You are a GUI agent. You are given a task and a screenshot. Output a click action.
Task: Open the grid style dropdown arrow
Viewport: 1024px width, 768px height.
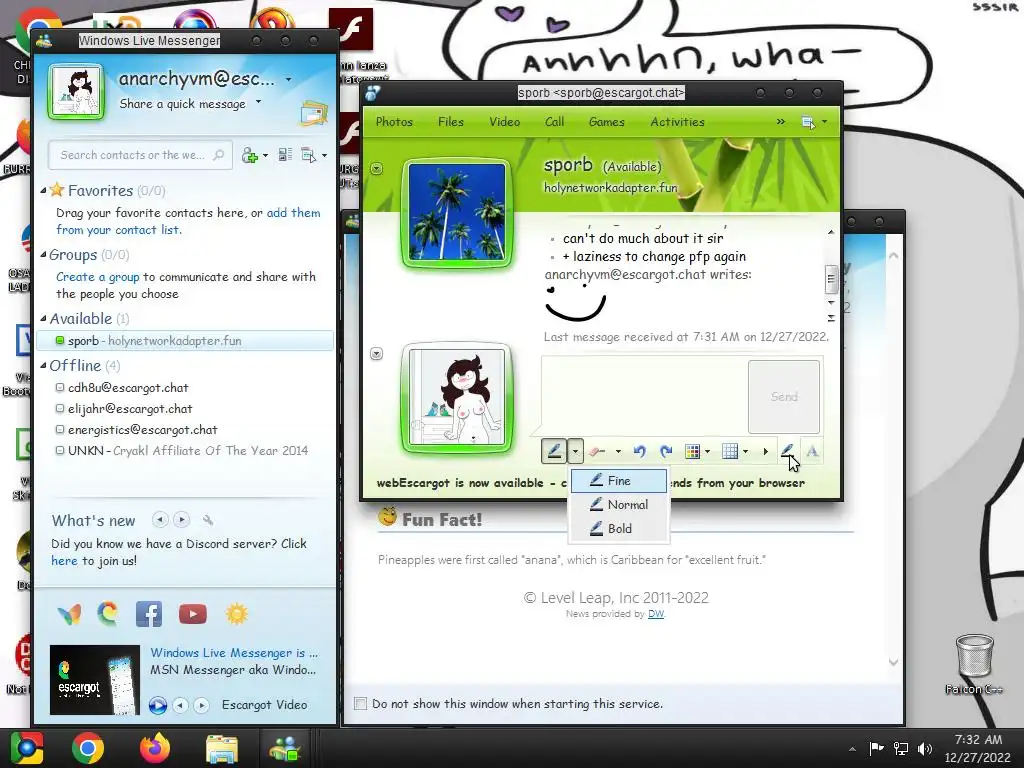pyautogui.click(x=745, y=451)
